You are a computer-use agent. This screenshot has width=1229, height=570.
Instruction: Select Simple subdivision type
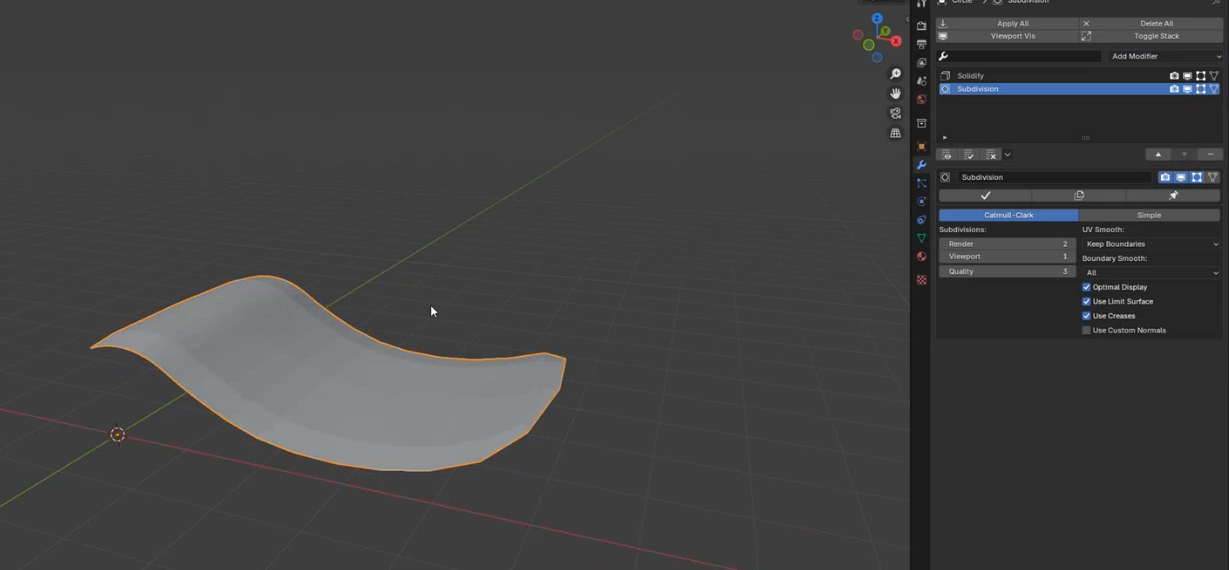[x=1149, y=215]
